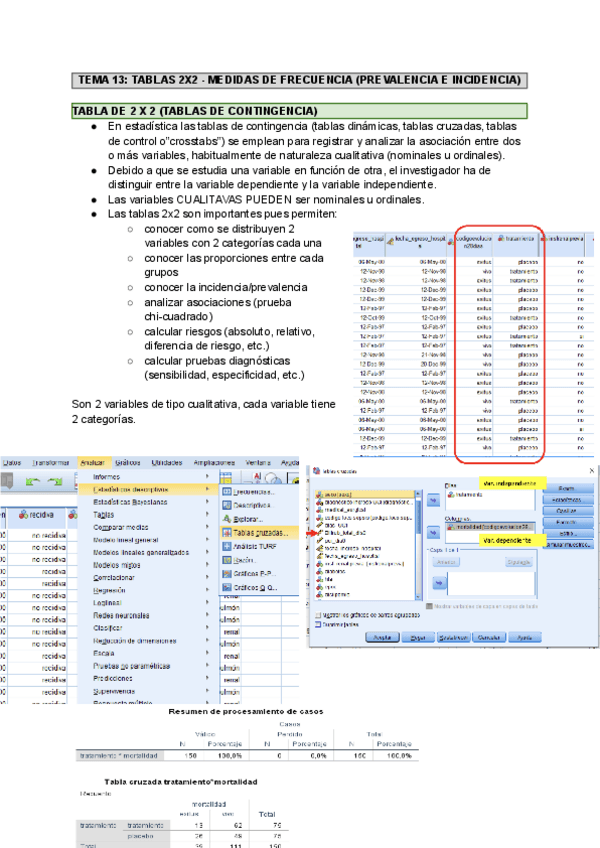Viewport: 600px width, 848px height.
Task: Open the Ampliaciones menu
Action: click(214, 463)
